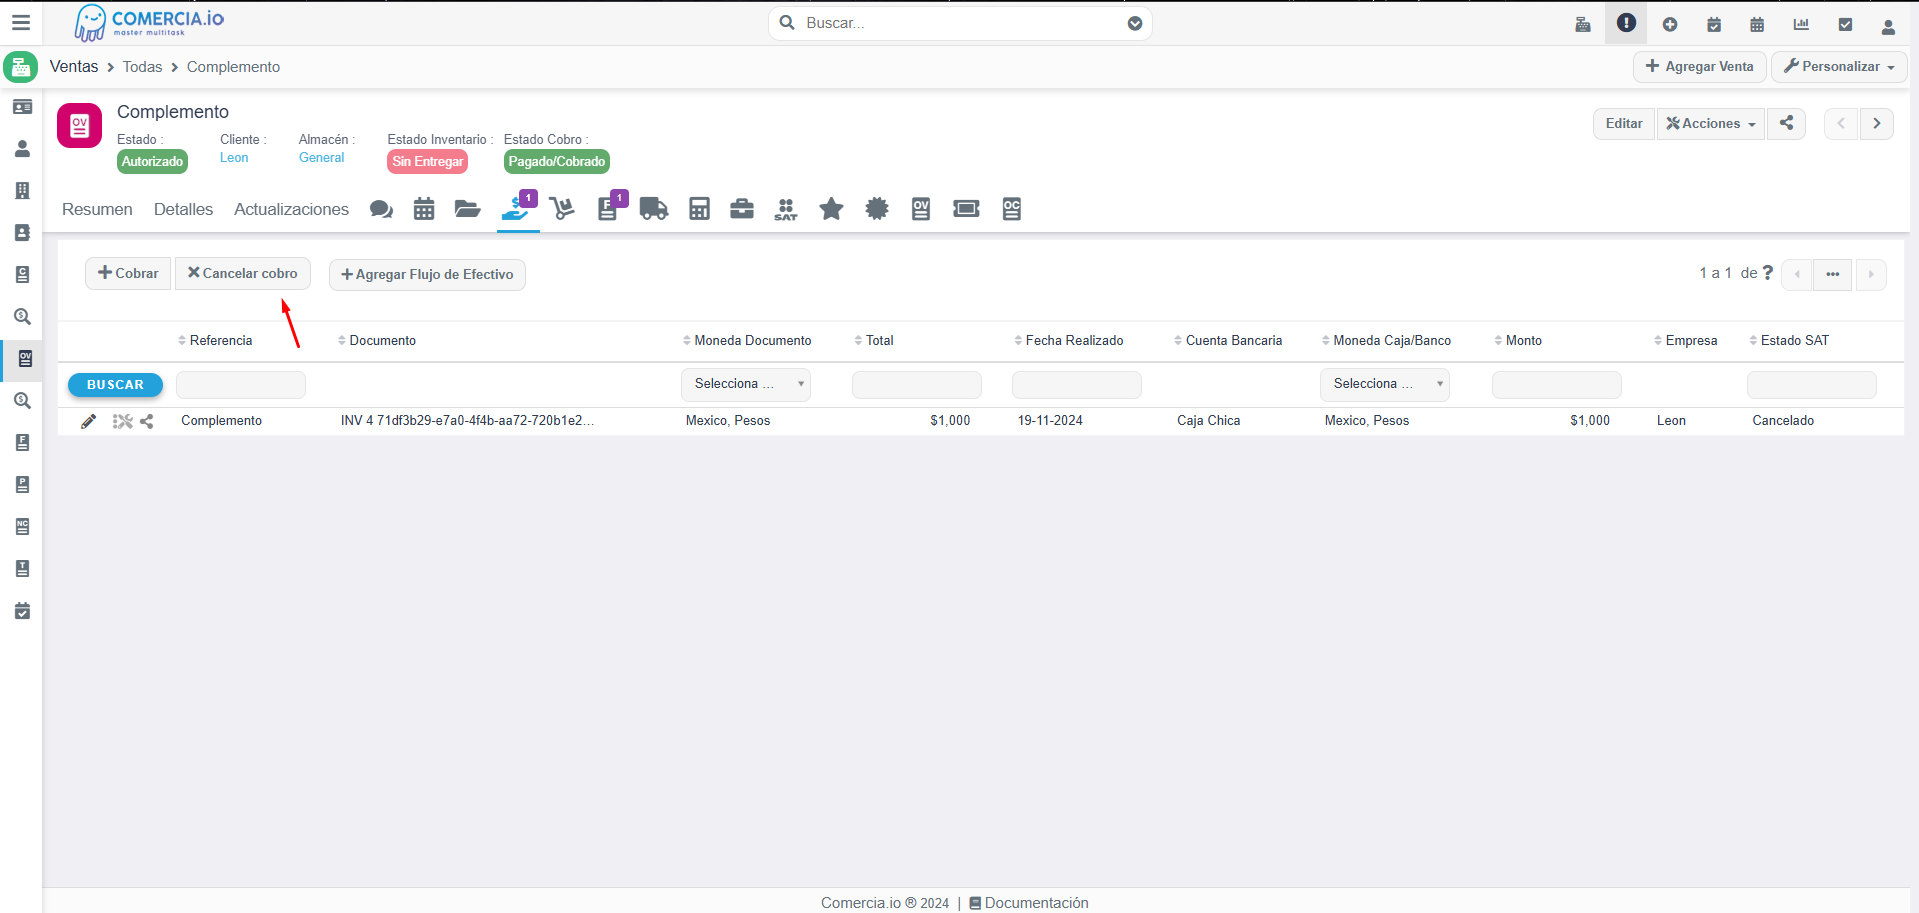
Task: Go to Todas breadcrumb
Action: (142, 67)
